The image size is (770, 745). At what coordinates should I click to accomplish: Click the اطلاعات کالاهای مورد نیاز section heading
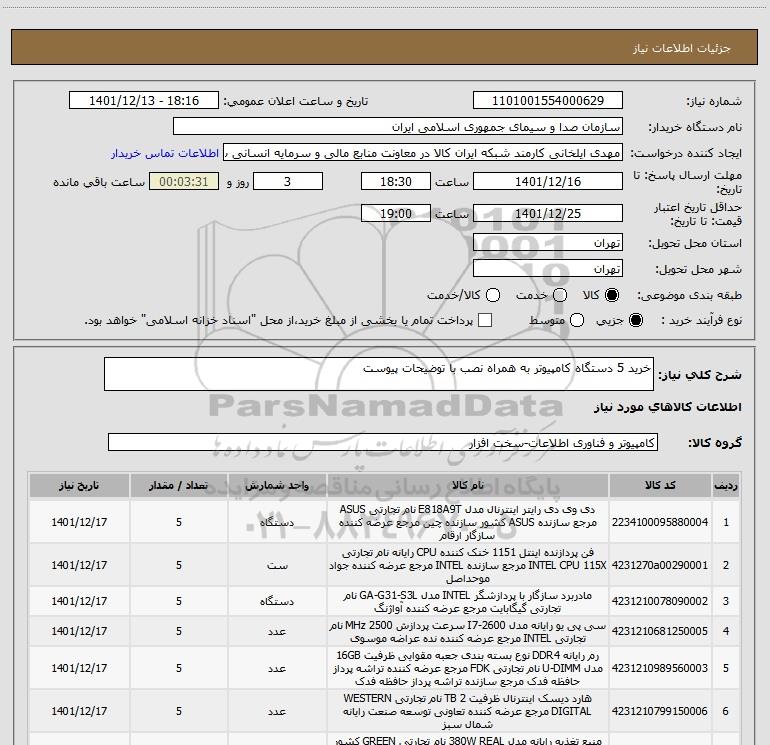click(667, 407)
